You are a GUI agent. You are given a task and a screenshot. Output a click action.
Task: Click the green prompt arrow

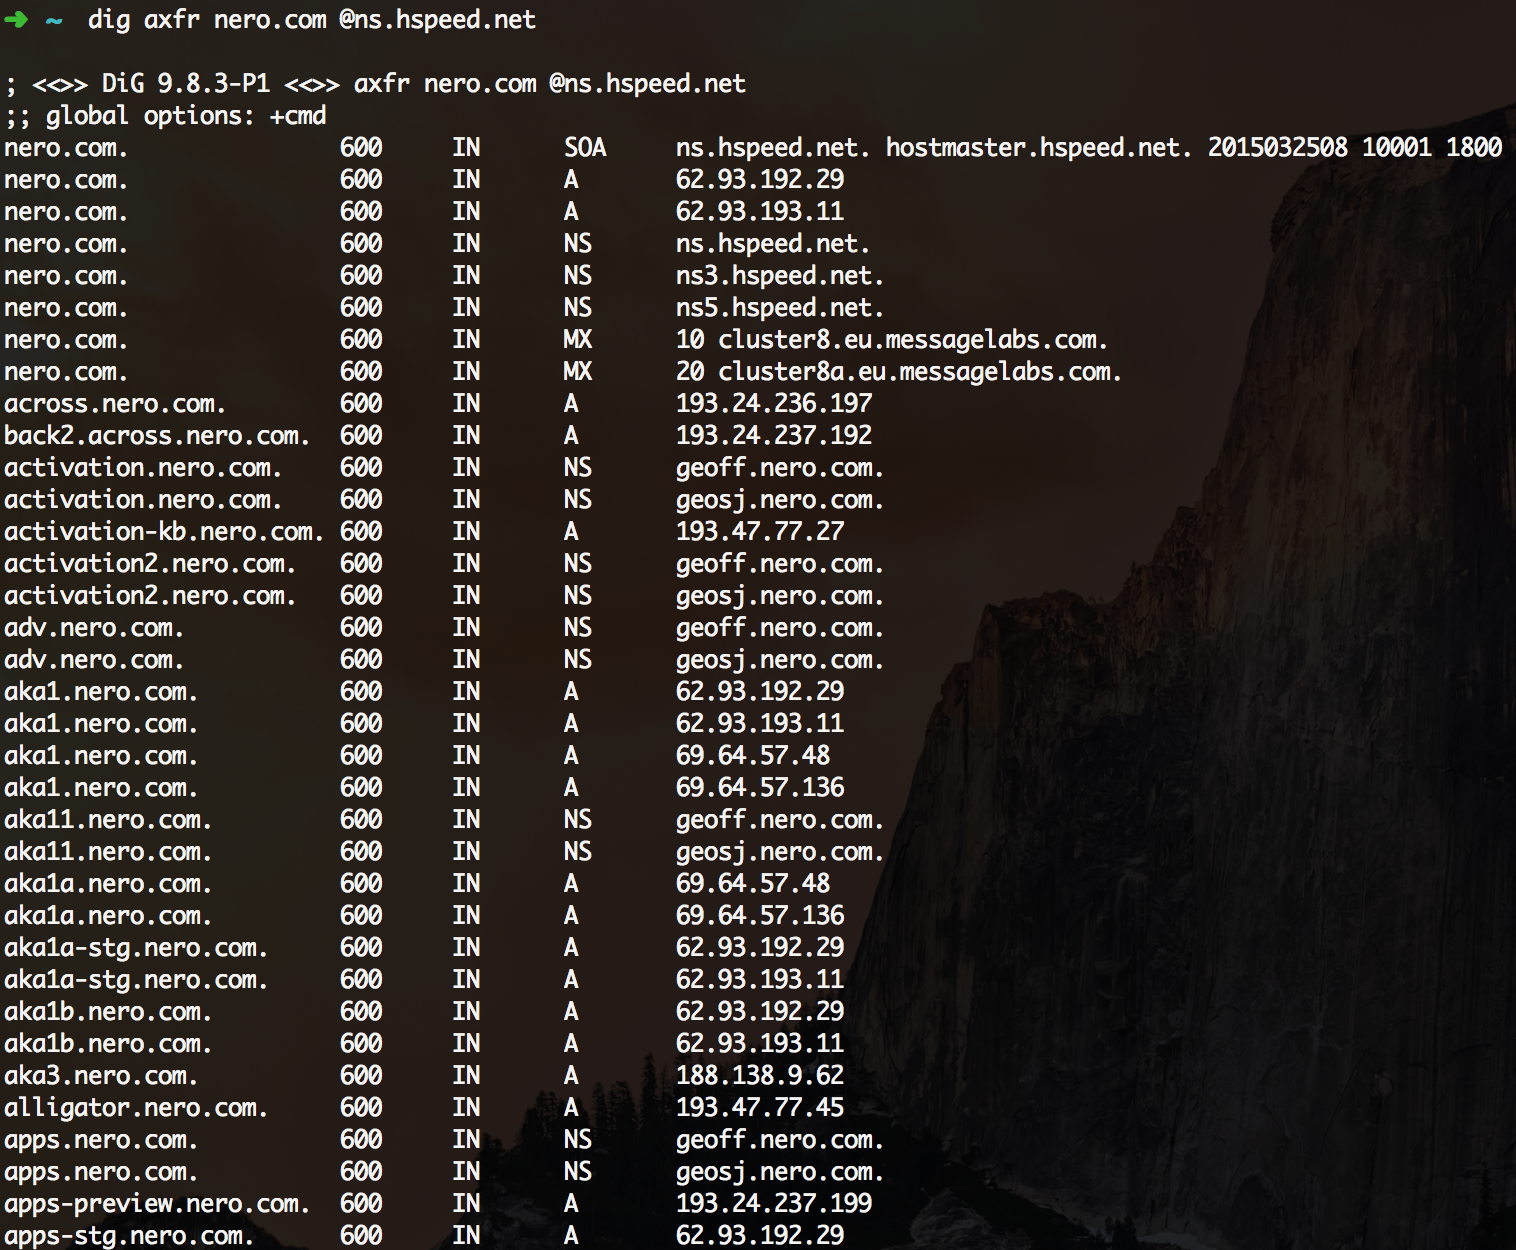pyautogui.click(x=15, y=20)
